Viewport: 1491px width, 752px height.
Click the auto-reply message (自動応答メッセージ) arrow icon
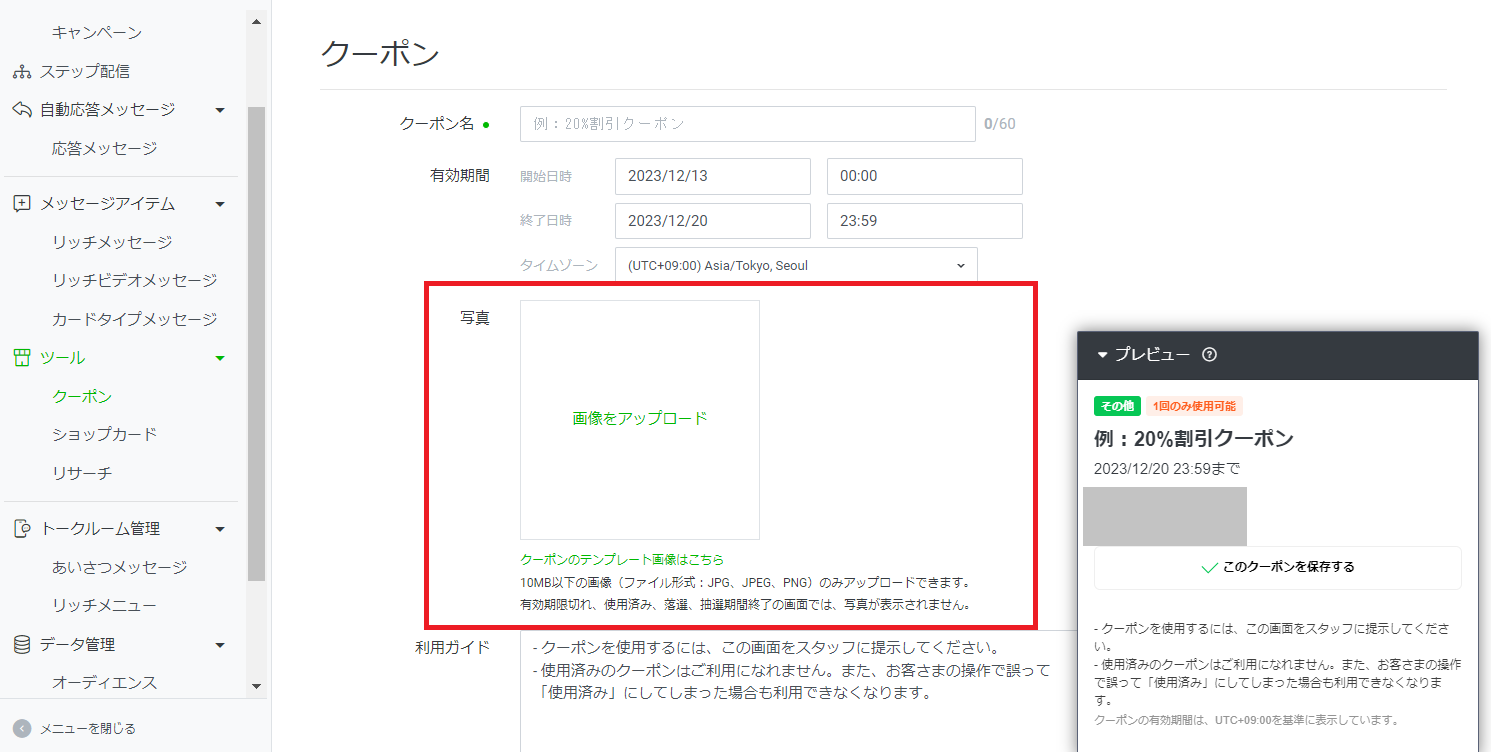click(22, 110)
